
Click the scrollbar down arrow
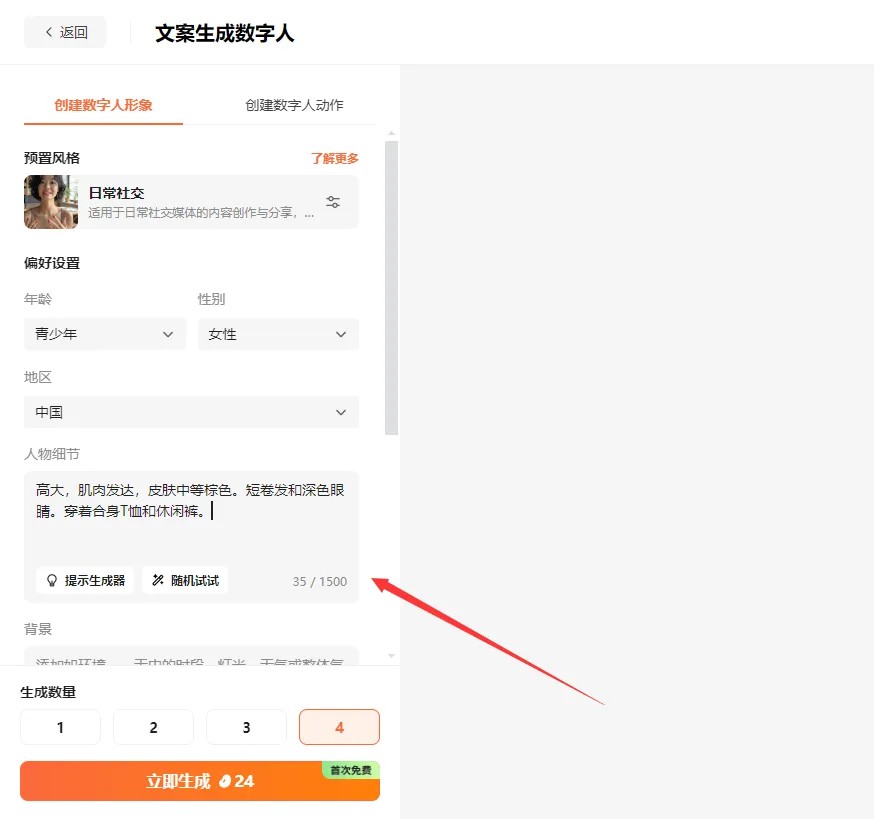[391, 656]
